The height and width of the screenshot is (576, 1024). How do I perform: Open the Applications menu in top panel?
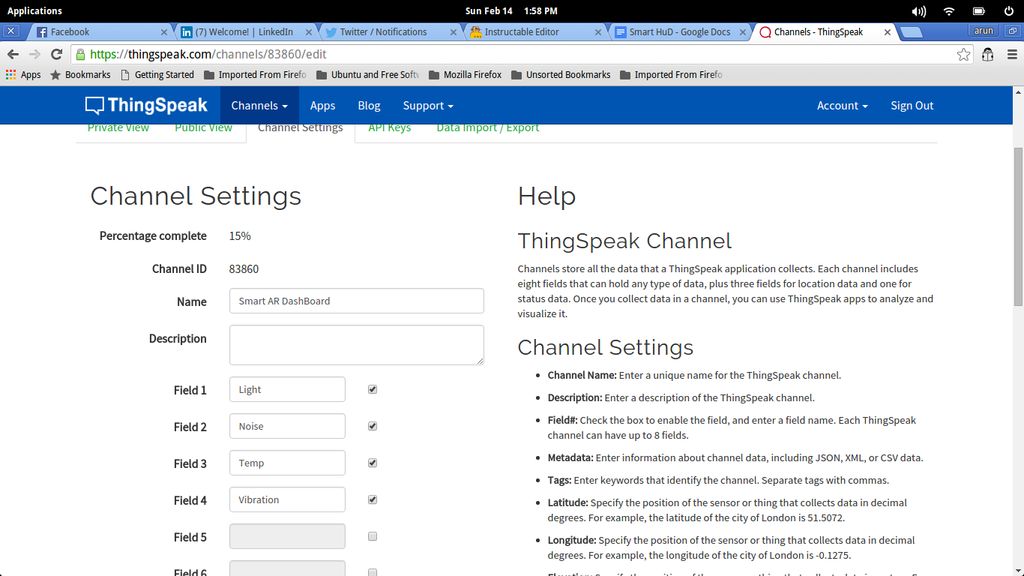click(x=35, y=11)
